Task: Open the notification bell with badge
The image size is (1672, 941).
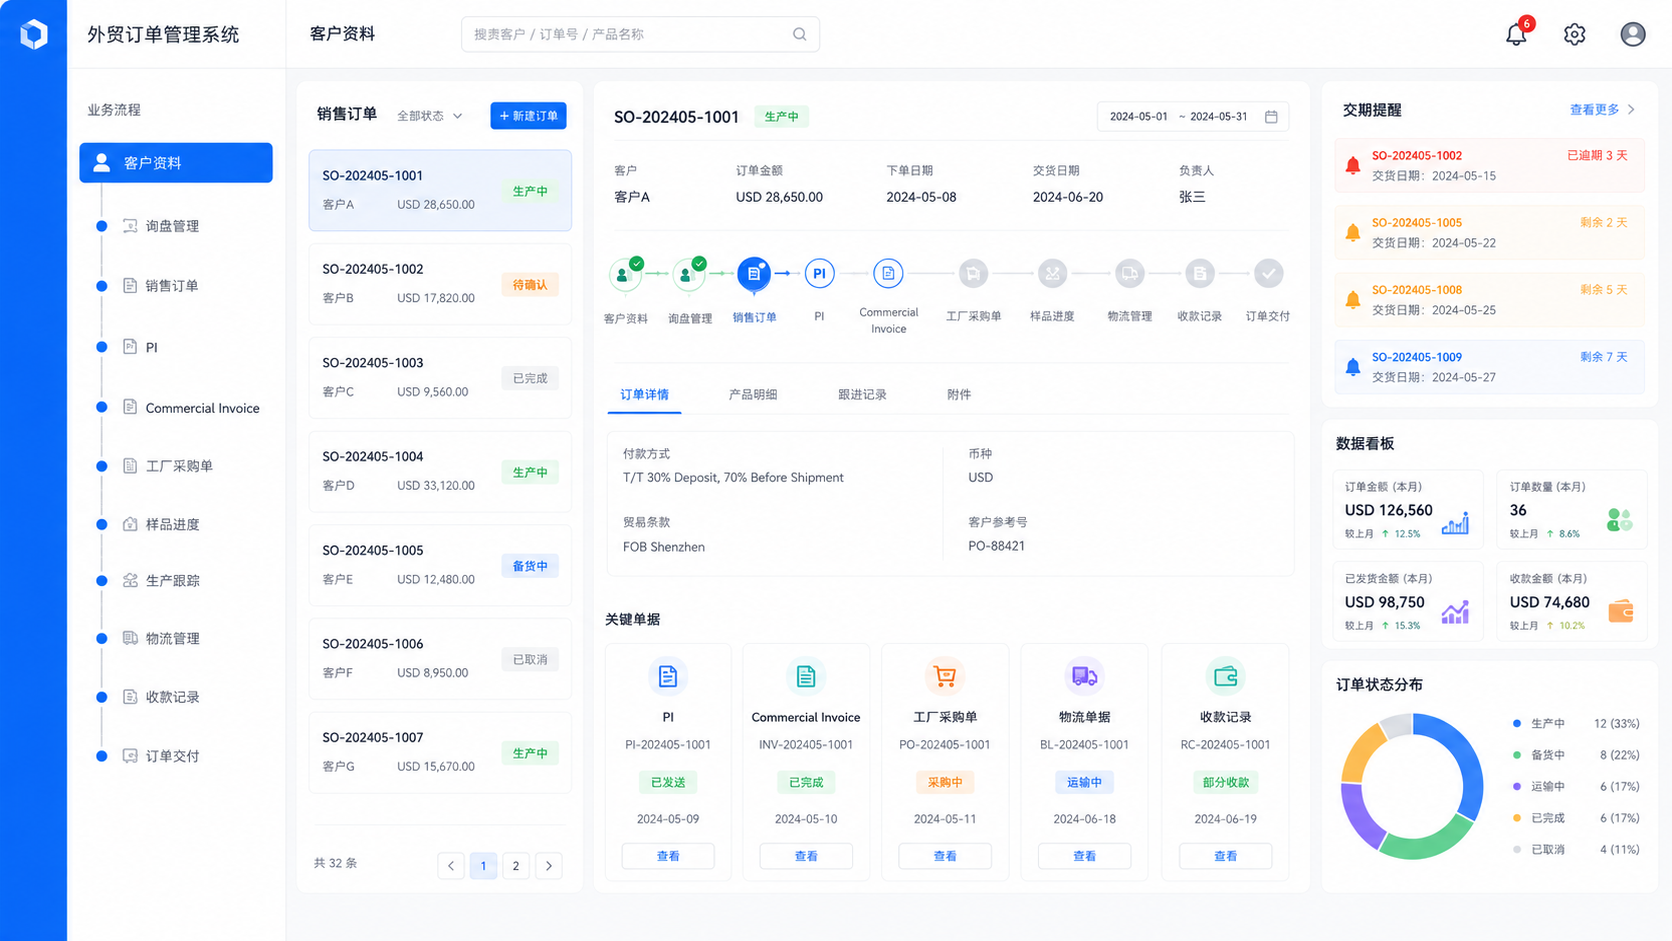Action: click(x=1517, y=33)
